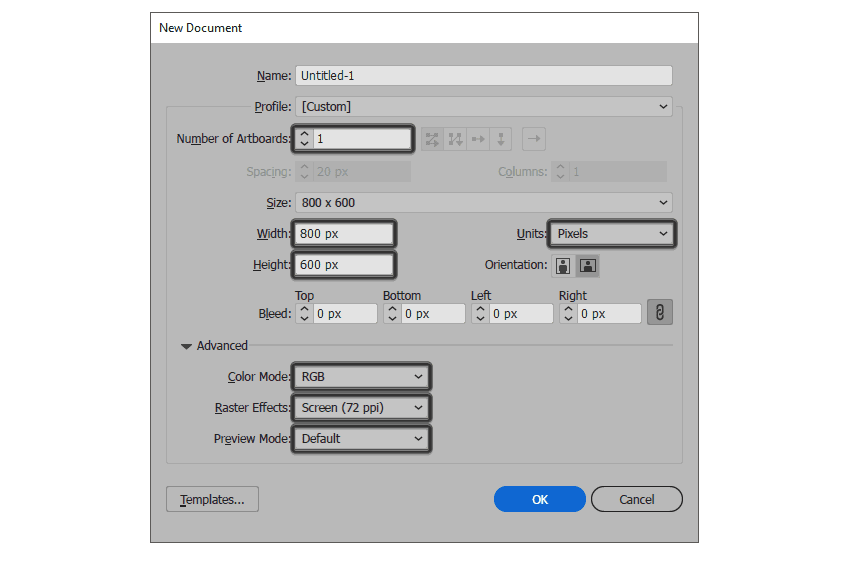Screen dimensions: 850x578
Task: Click the Left bleed stepper arrows
Action: point(480,313)
